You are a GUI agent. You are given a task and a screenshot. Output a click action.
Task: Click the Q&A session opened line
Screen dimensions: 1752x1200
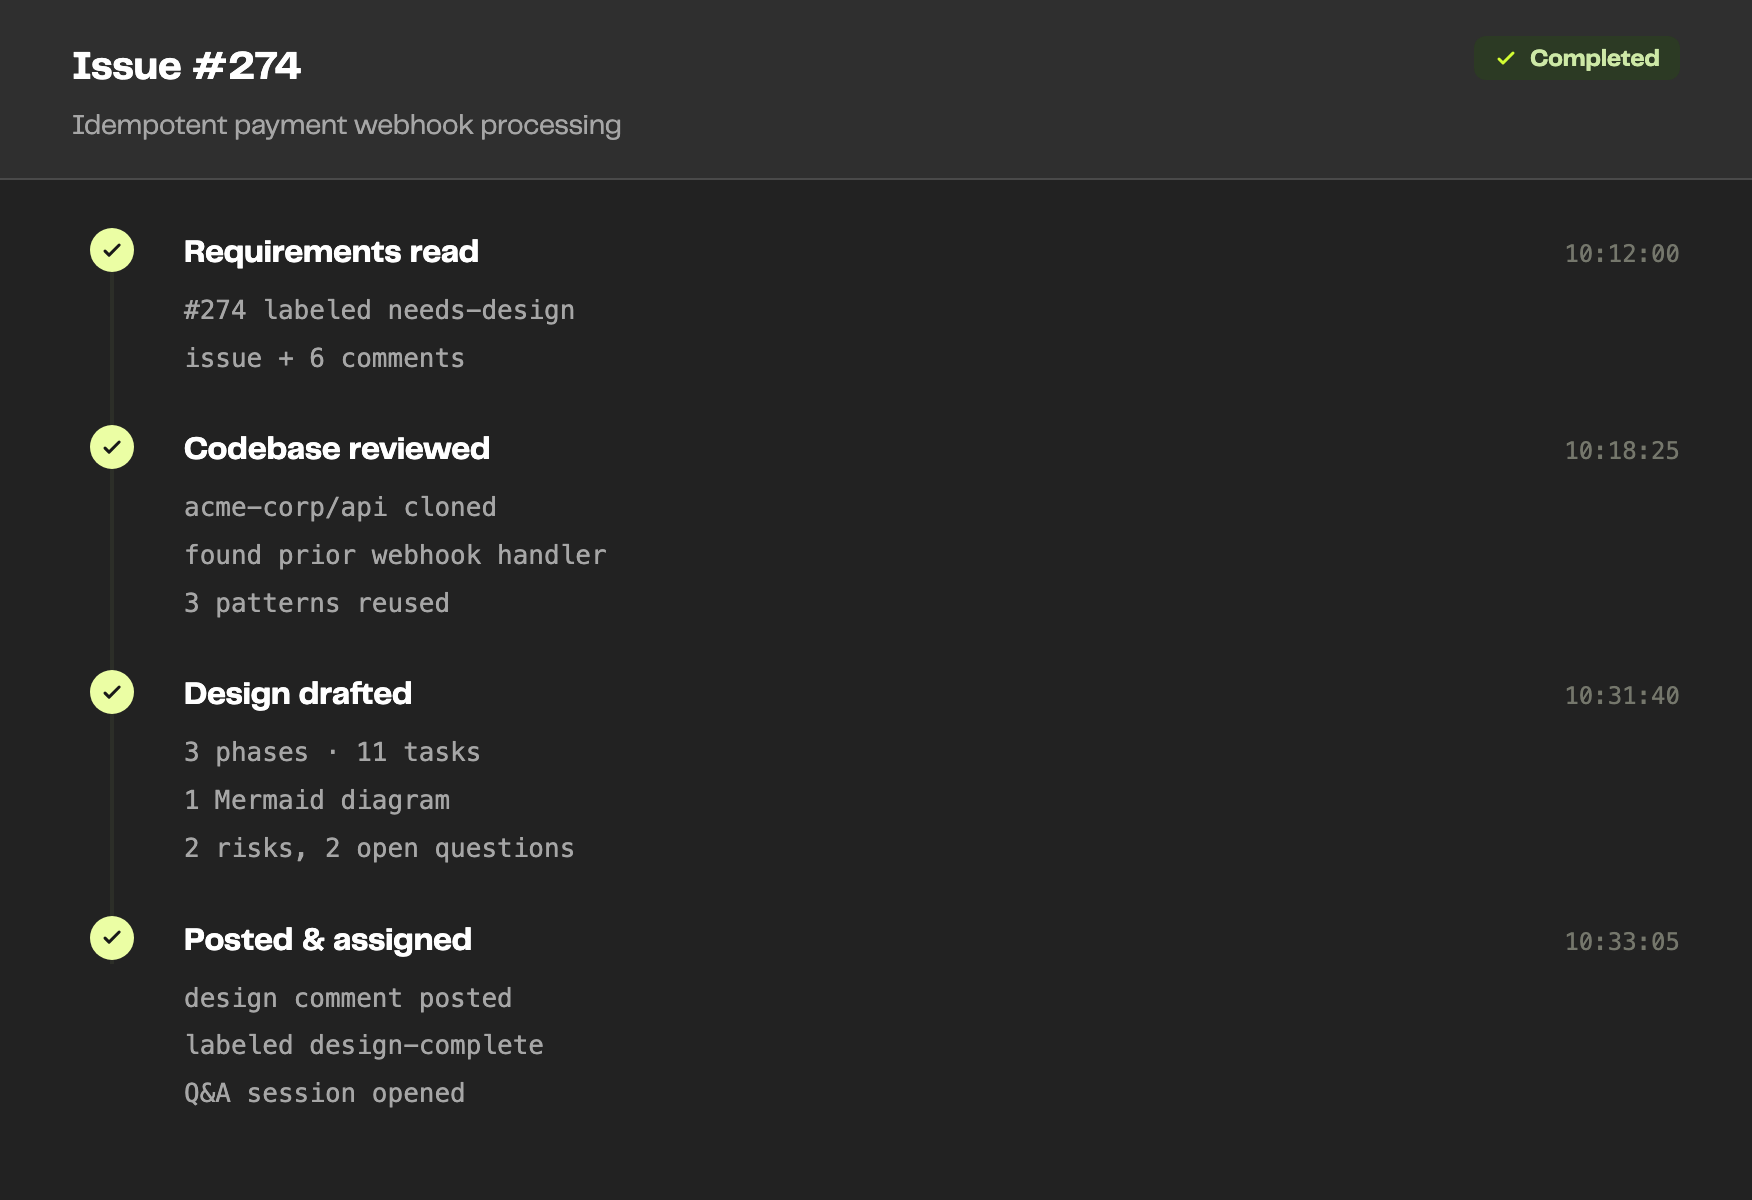pyautogui.click(x=324, y=1093)
